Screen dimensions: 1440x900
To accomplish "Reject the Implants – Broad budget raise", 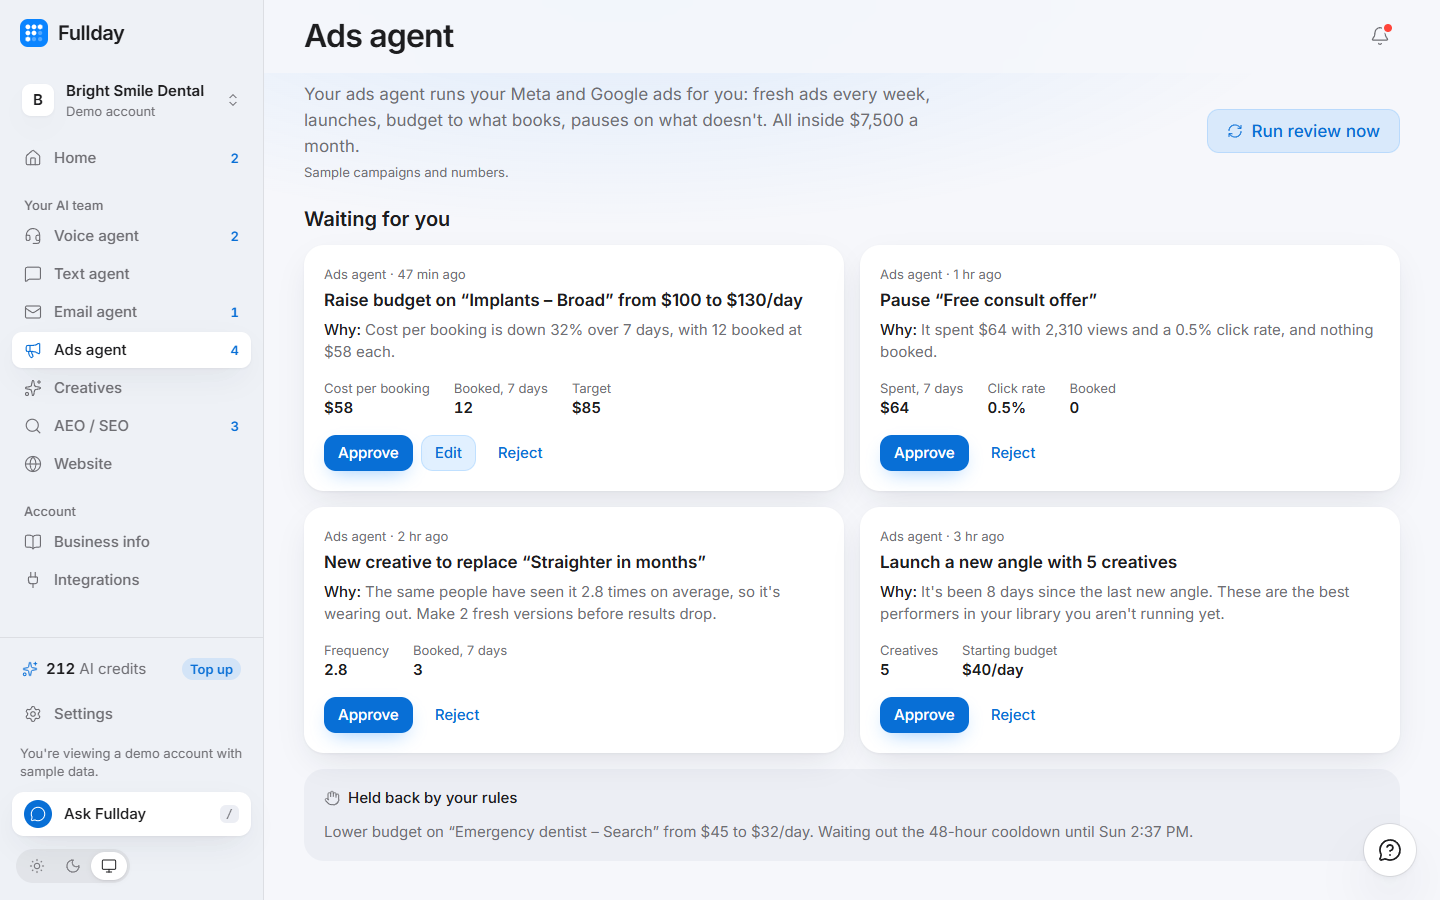I will (520, 453).
